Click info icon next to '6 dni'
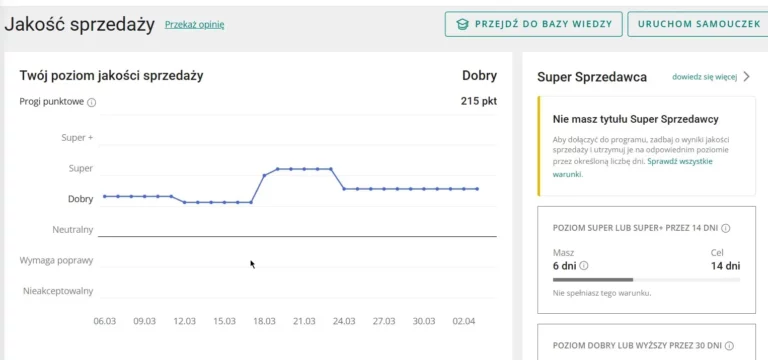This screenshot has width=768, height=360. [x=584, y=266]
